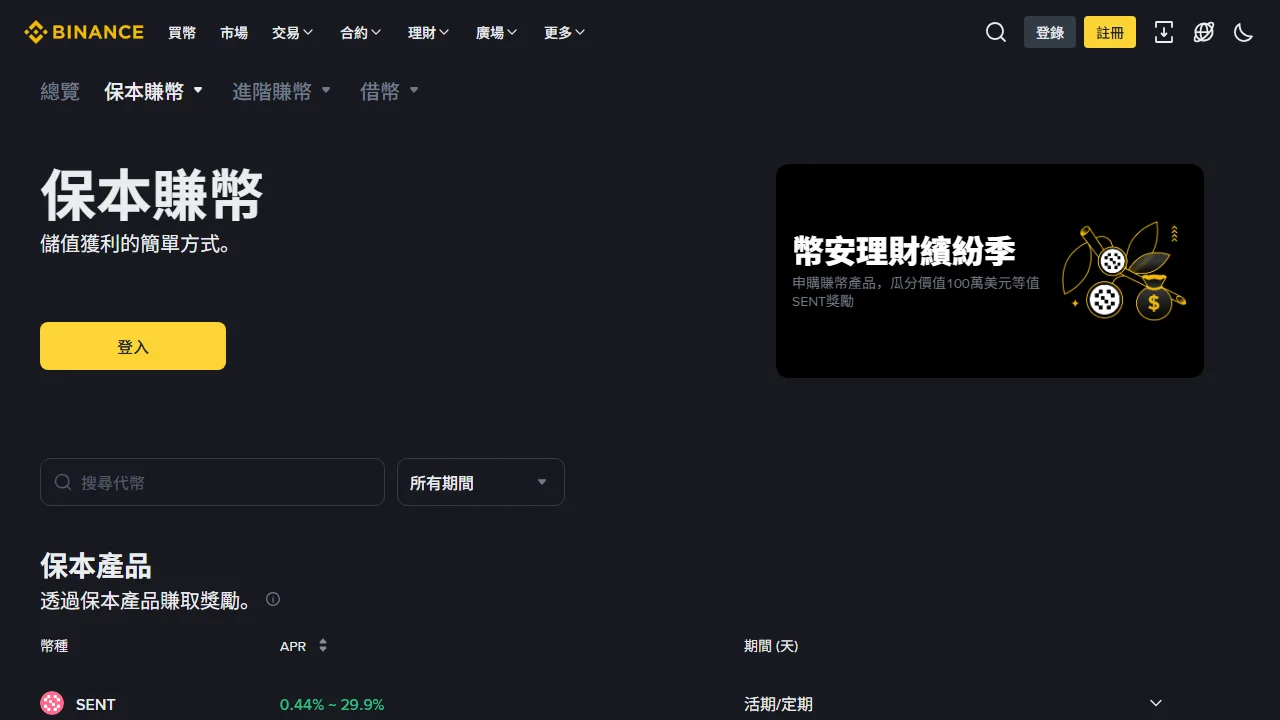Screen dimensions: 1280x720
Task: Open the 所有期間 dropdown
Action: pos(481,482)
